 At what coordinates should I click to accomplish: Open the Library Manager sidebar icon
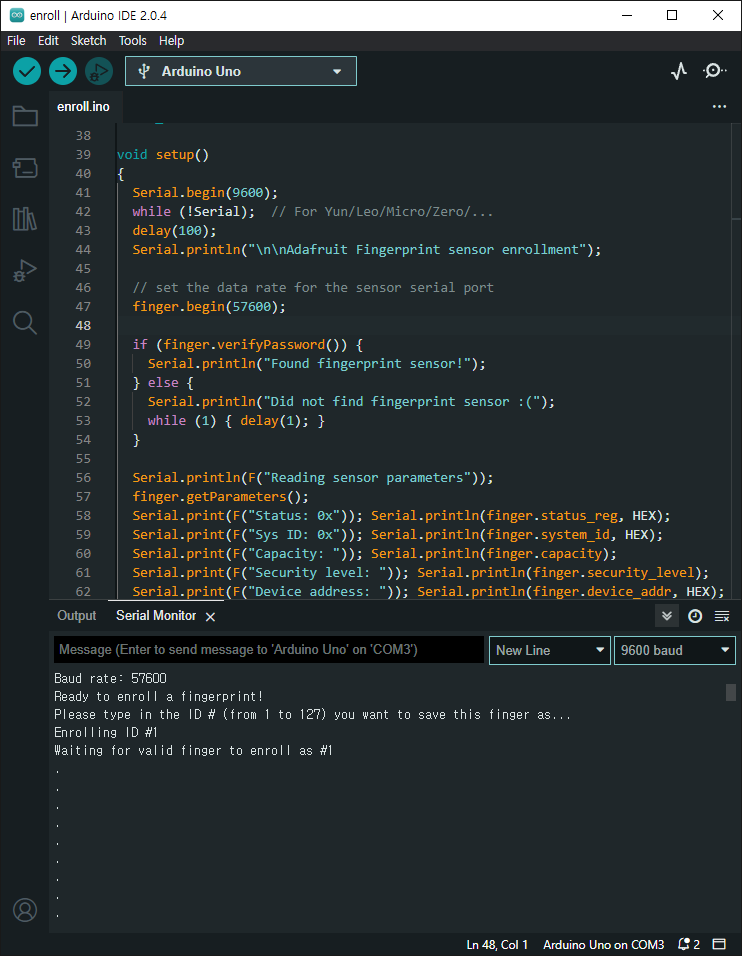pyautogui.click(x=25, y=218)
